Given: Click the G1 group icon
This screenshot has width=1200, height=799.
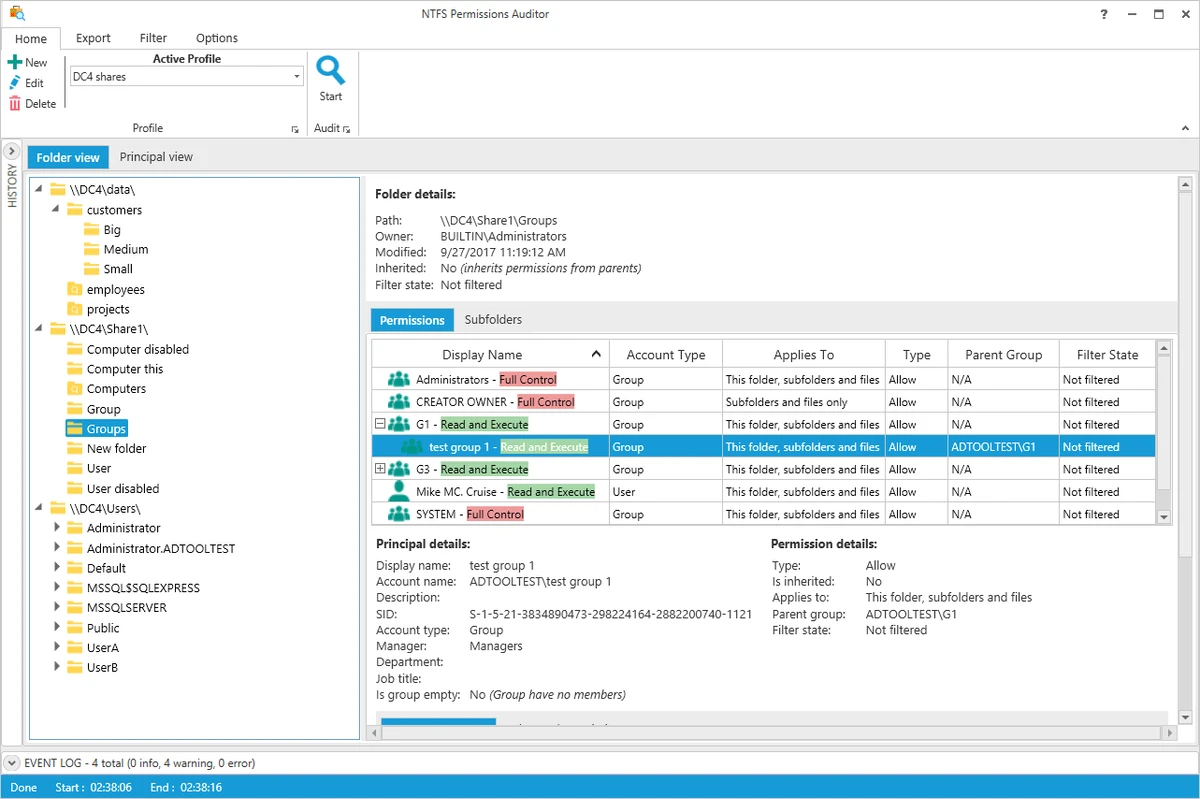Looking at the screenshot, I should point(399,425).
